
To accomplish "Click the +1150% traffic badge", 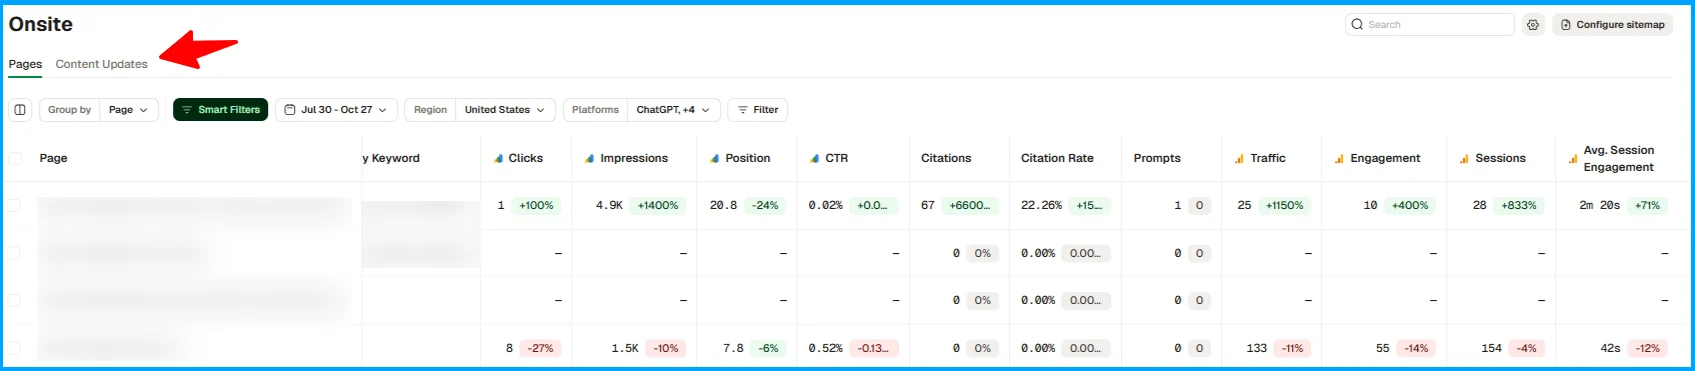I will [x=1284, y=205].
